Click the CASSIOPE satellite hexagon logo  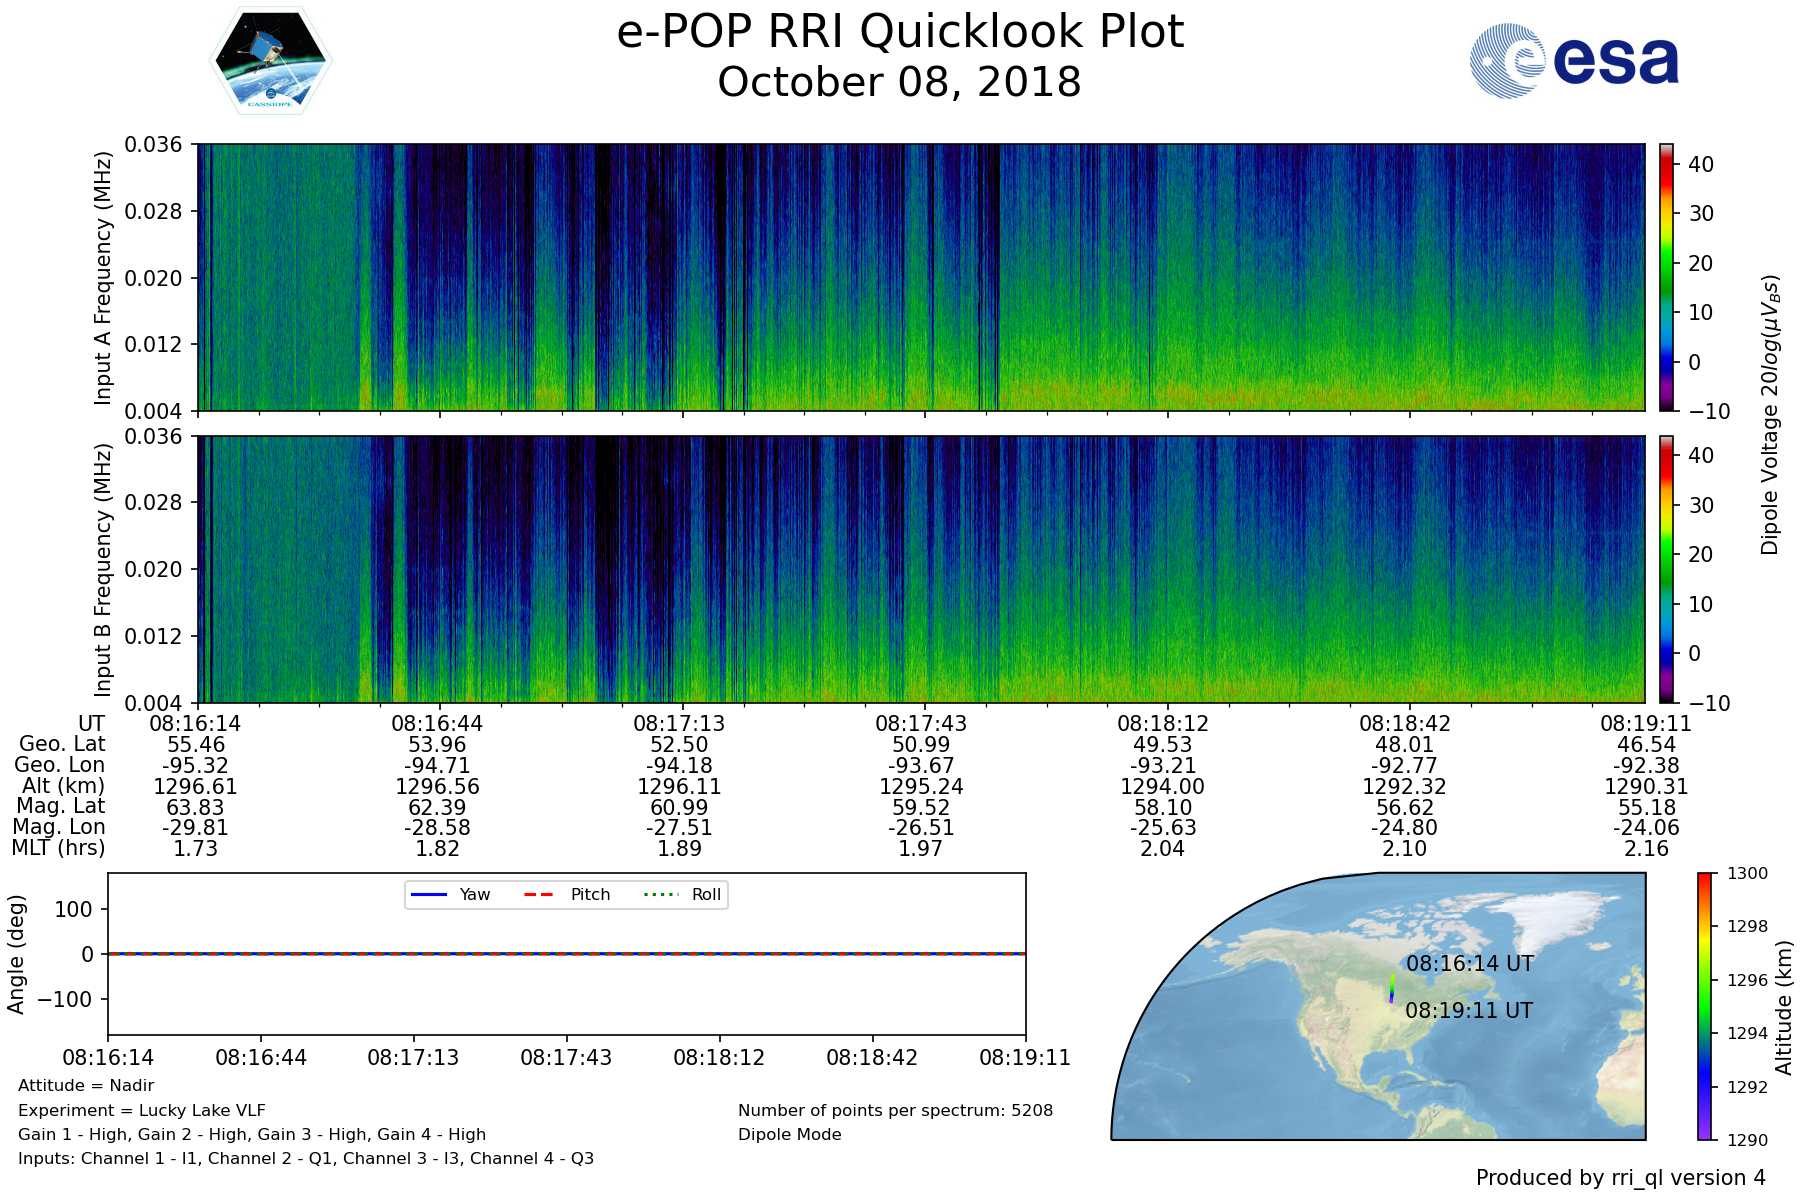click(270, 61)
